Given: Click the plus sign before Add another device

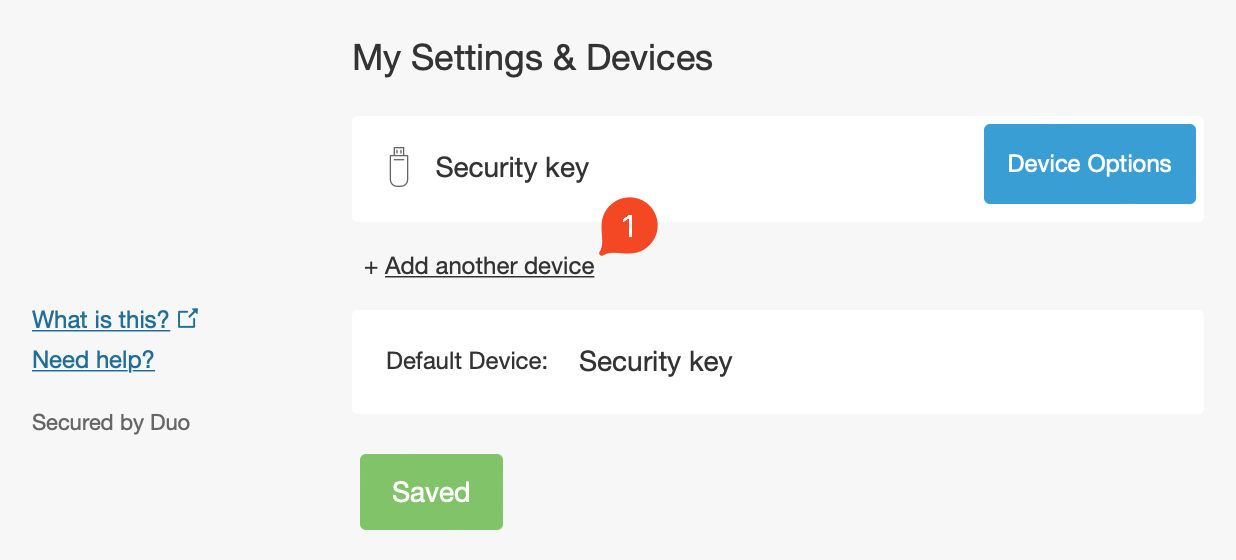Looking at the screenshot, I should 371,267.
